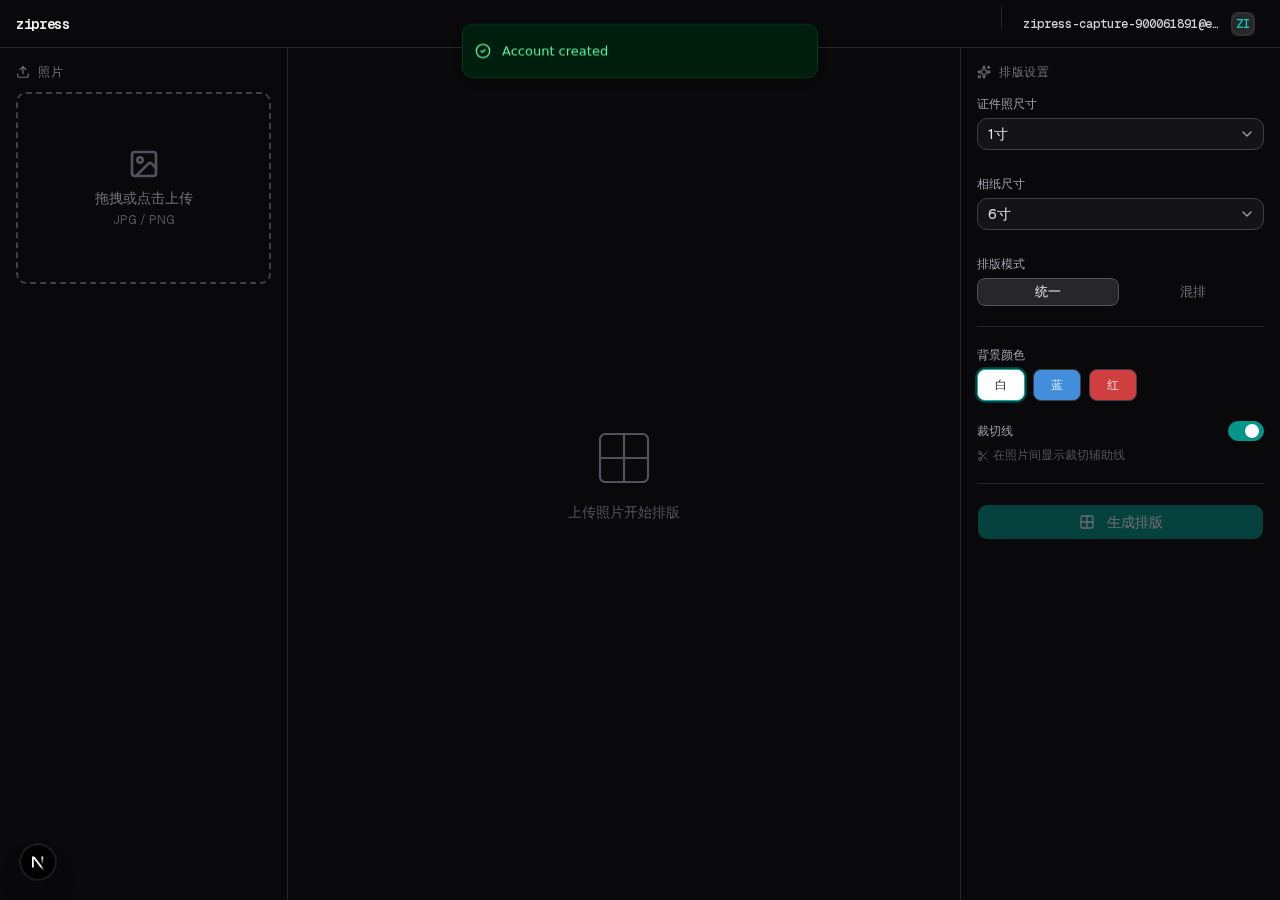The width and height of the screenshot is (1280, 900).
Task: Click the scissors icon under 裁切线
Action: click(982, 456)
